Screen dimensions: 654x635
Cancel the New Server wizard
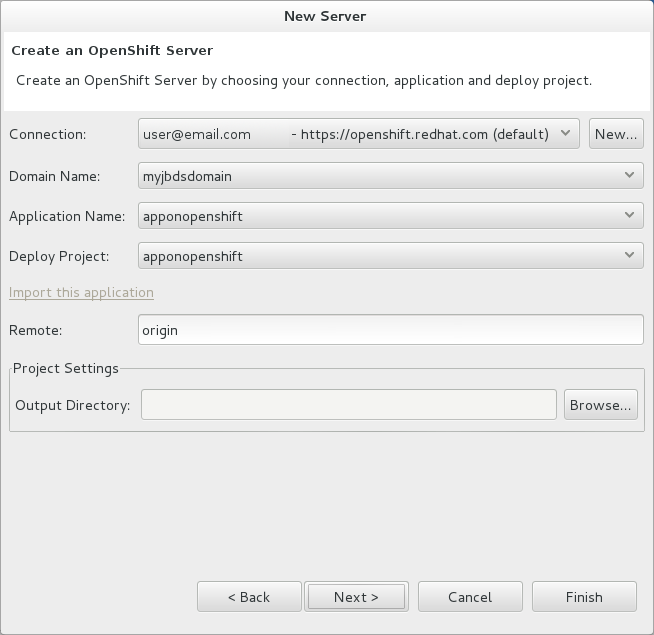470,597
